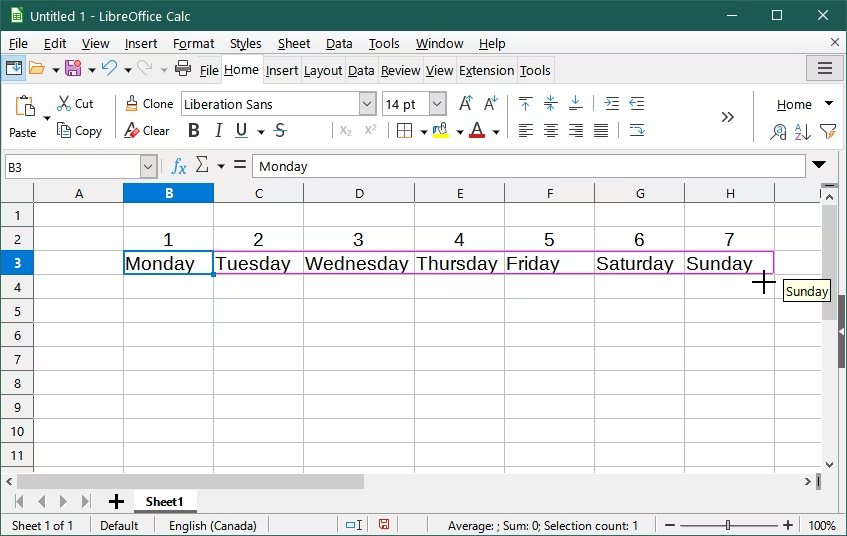Justify text alignment

pyautogui.click(x=601, y=130)
